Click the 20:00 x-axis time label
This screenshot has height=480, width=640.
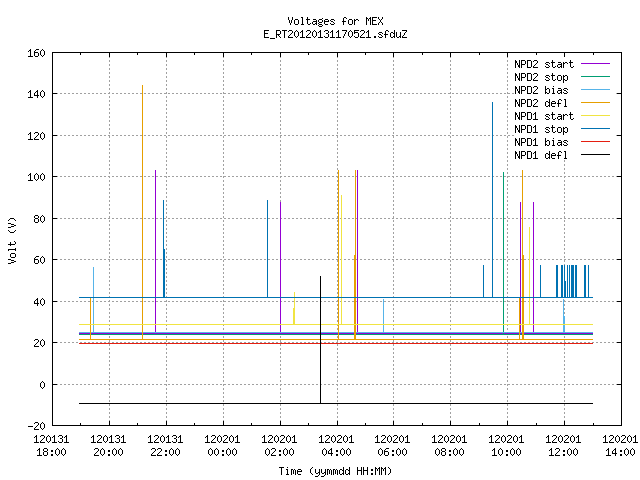point(108,452)
